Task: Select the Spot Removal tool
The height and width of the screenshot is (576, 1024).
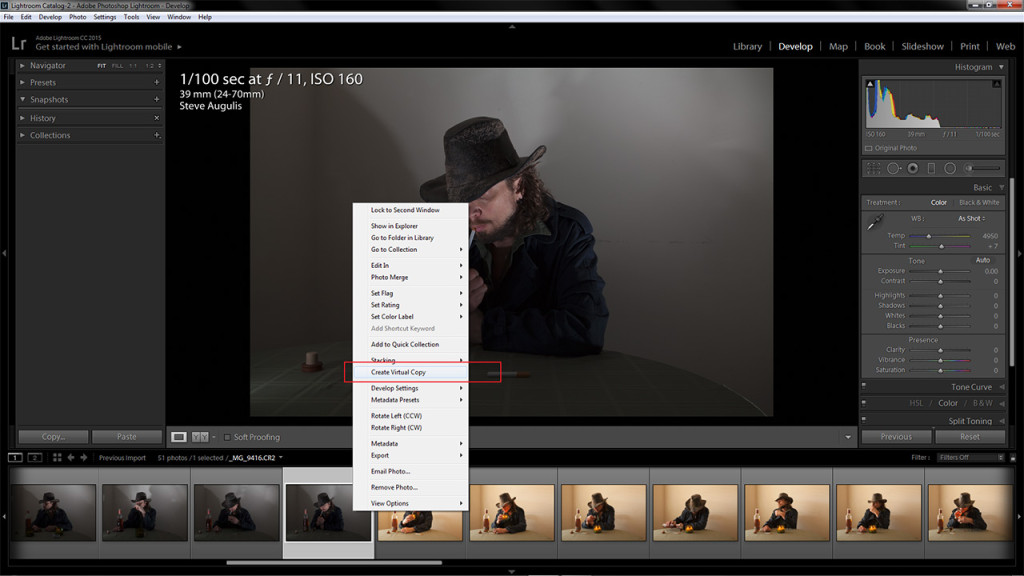Action: 894,167
